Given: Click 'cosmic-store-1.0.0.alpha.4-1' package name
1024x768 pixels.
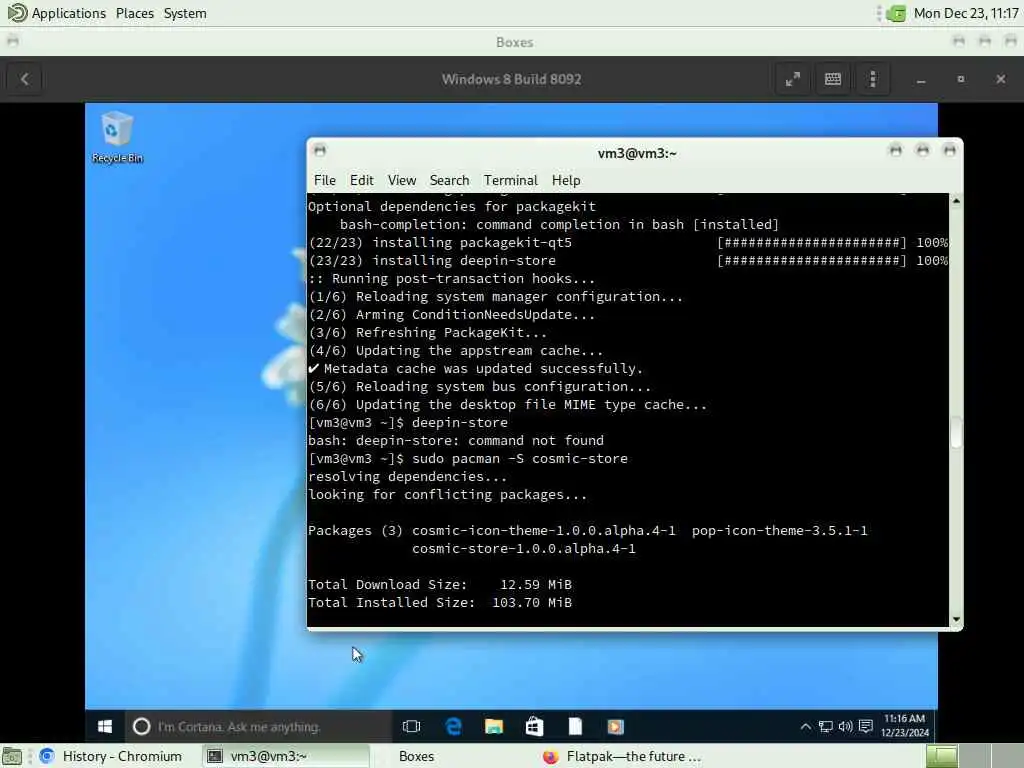Looking at the screenshot, I should [x=524, y=549].
